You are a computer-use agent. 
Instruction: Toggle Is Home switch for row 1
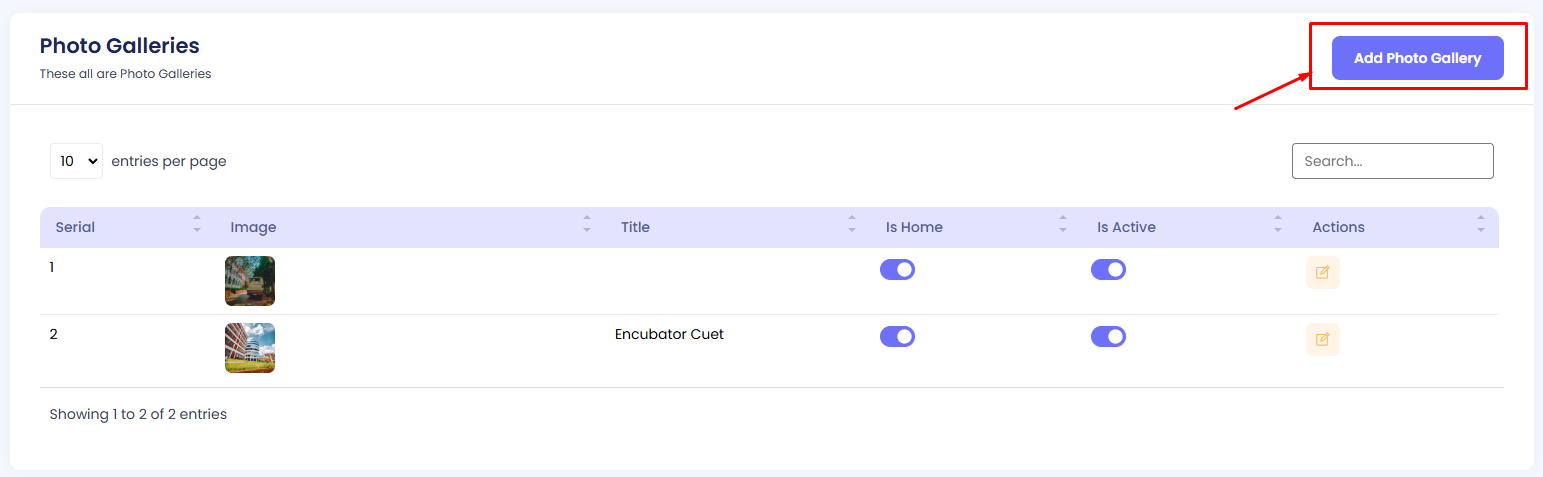coord(897,270)
